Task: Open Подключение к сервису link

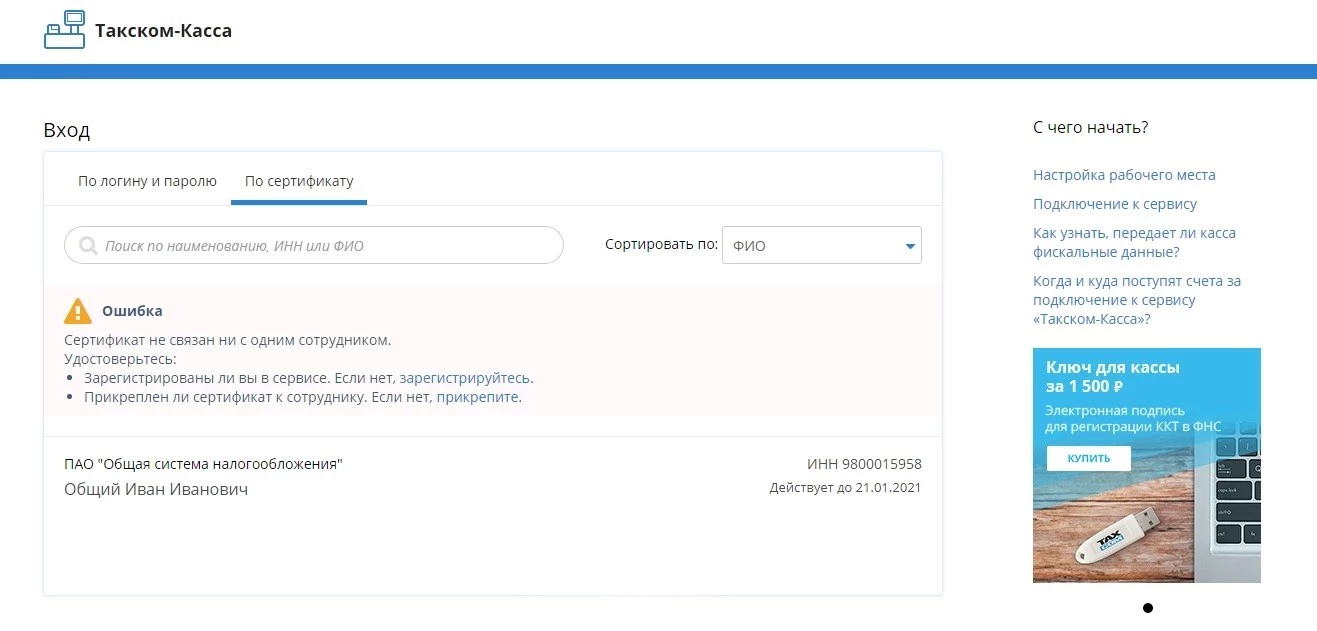Action: (x=1114, y=204)
